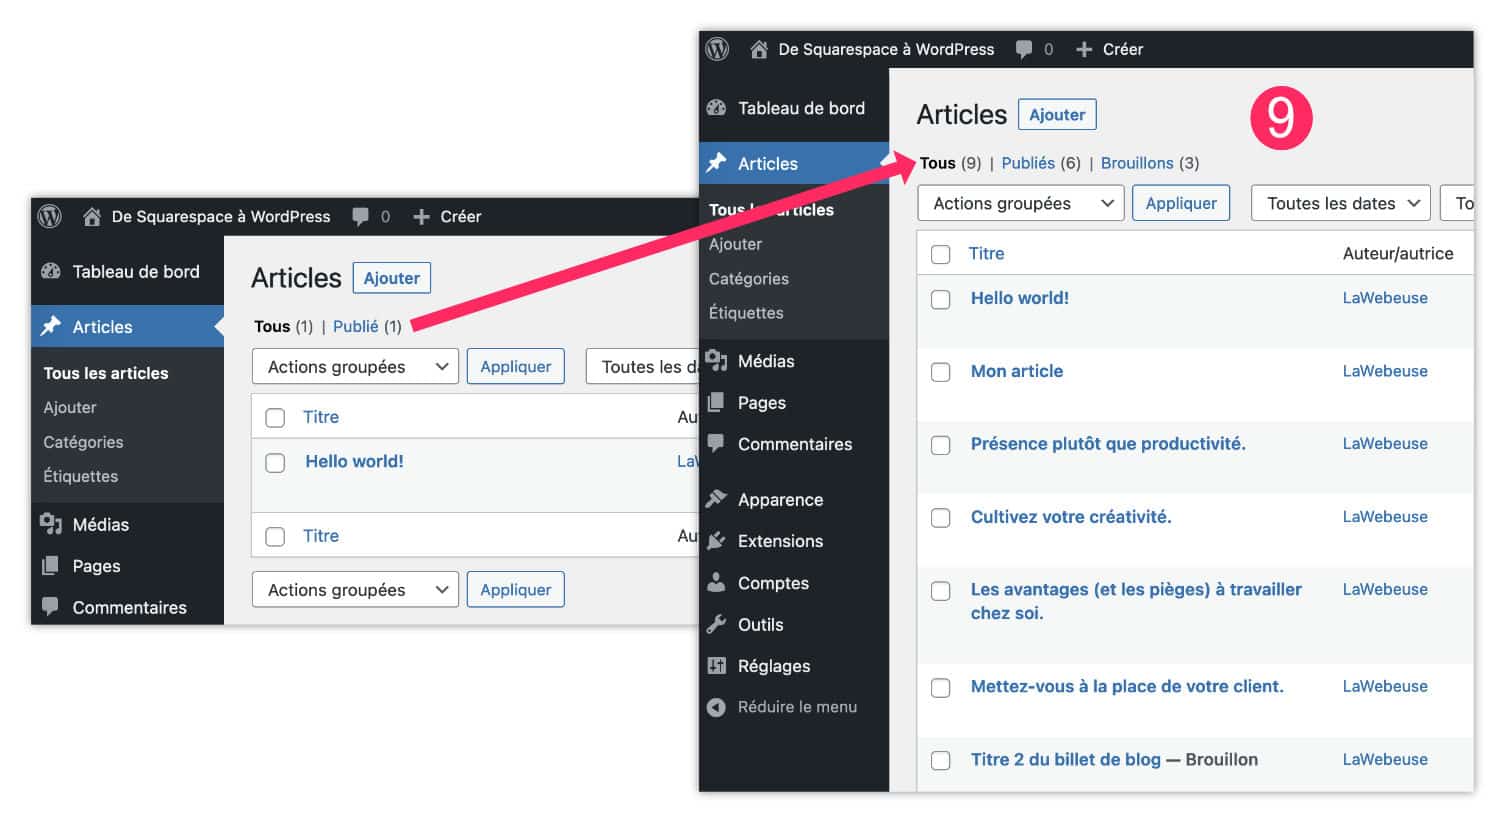1500x817 pixels.
Task: Tick the bottom select-all checkbox in left window
Action: tap(275, 537)
